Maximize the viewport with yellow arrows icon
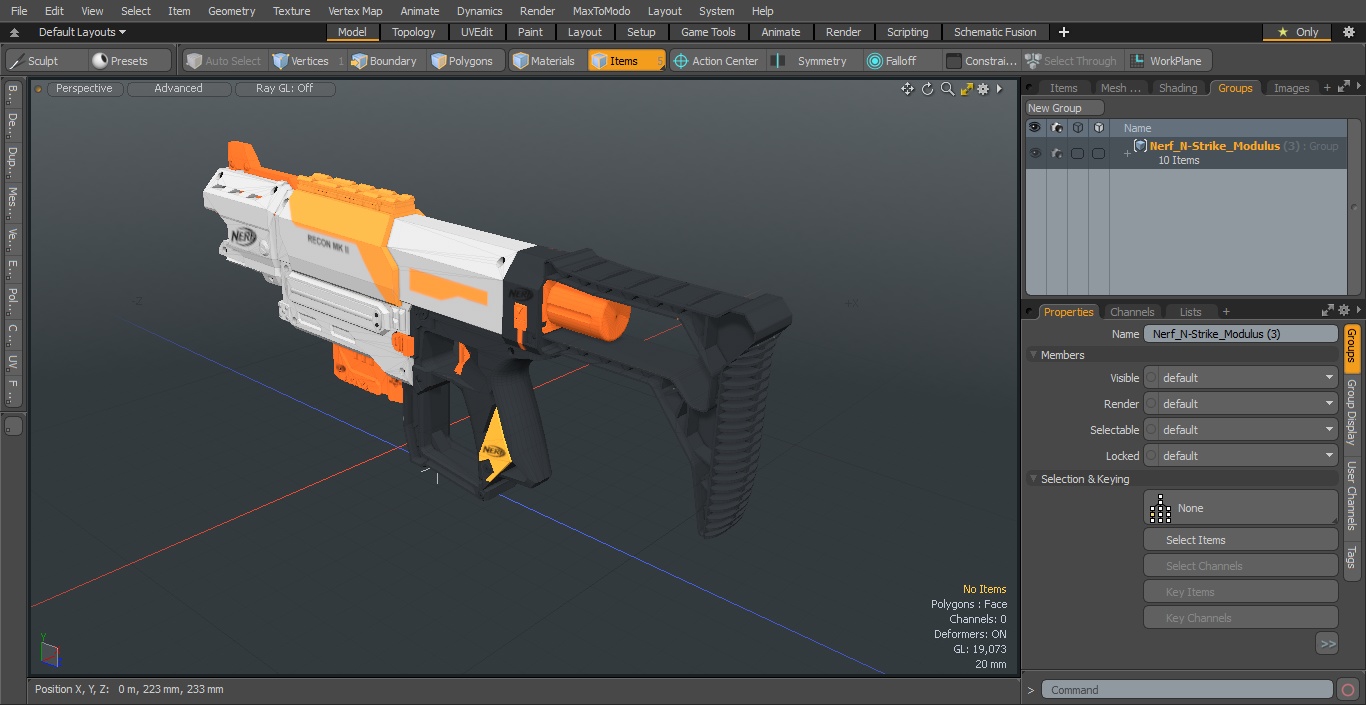 (966, 89)
